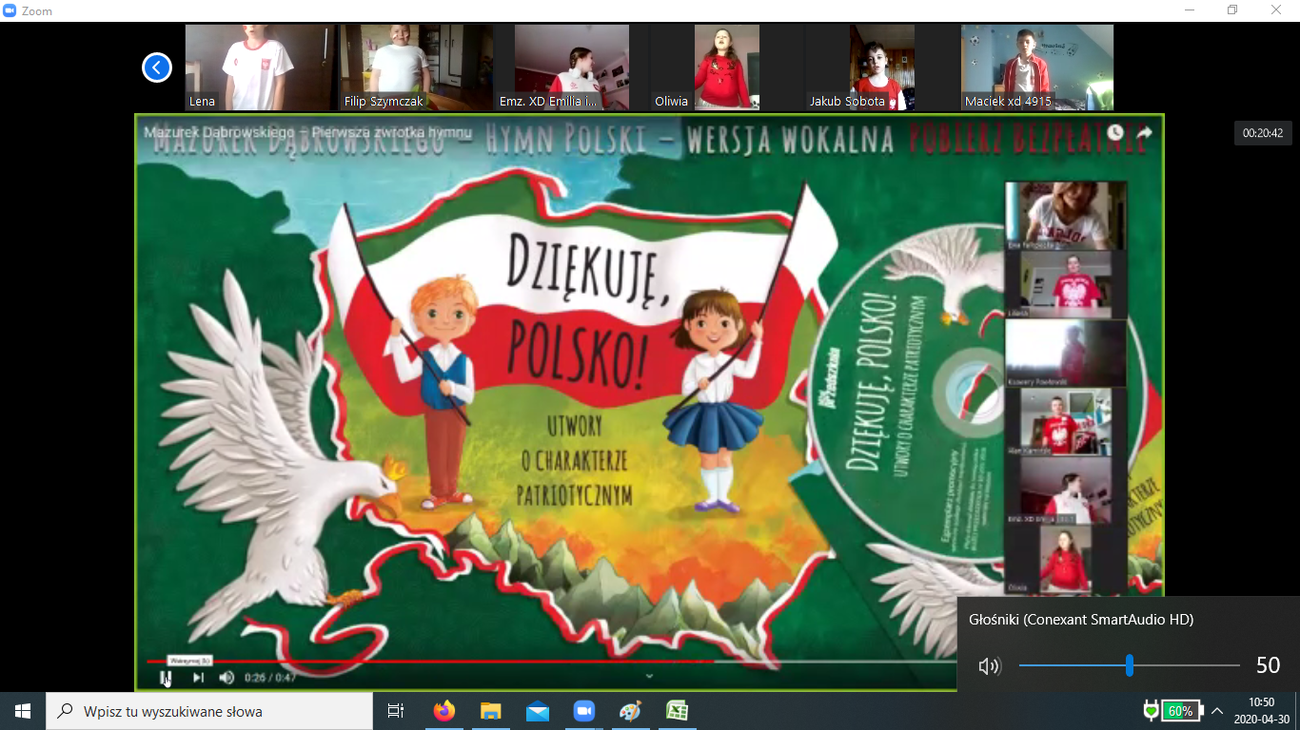The height and width of the screenshot is (730, 1300).
Task: Open File Explorer from the taskbar
Action: coord(490,711)
